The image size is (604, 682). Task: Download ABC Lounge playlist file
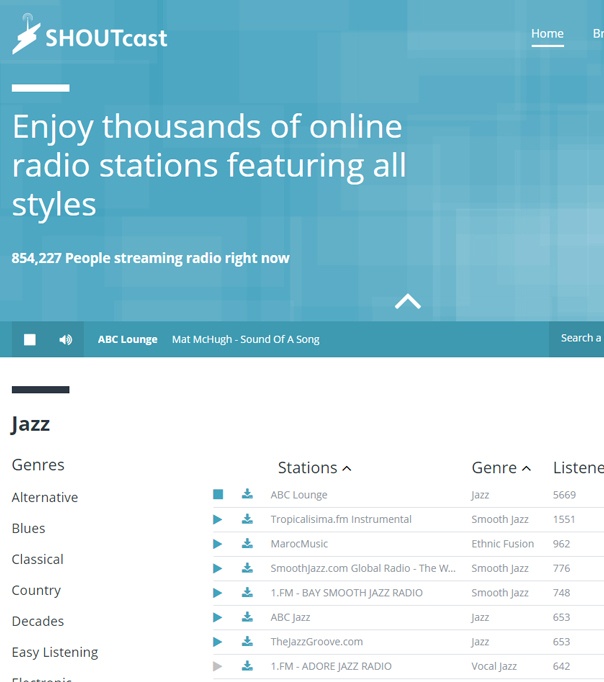pyautogui.click(x=247, y=494)
